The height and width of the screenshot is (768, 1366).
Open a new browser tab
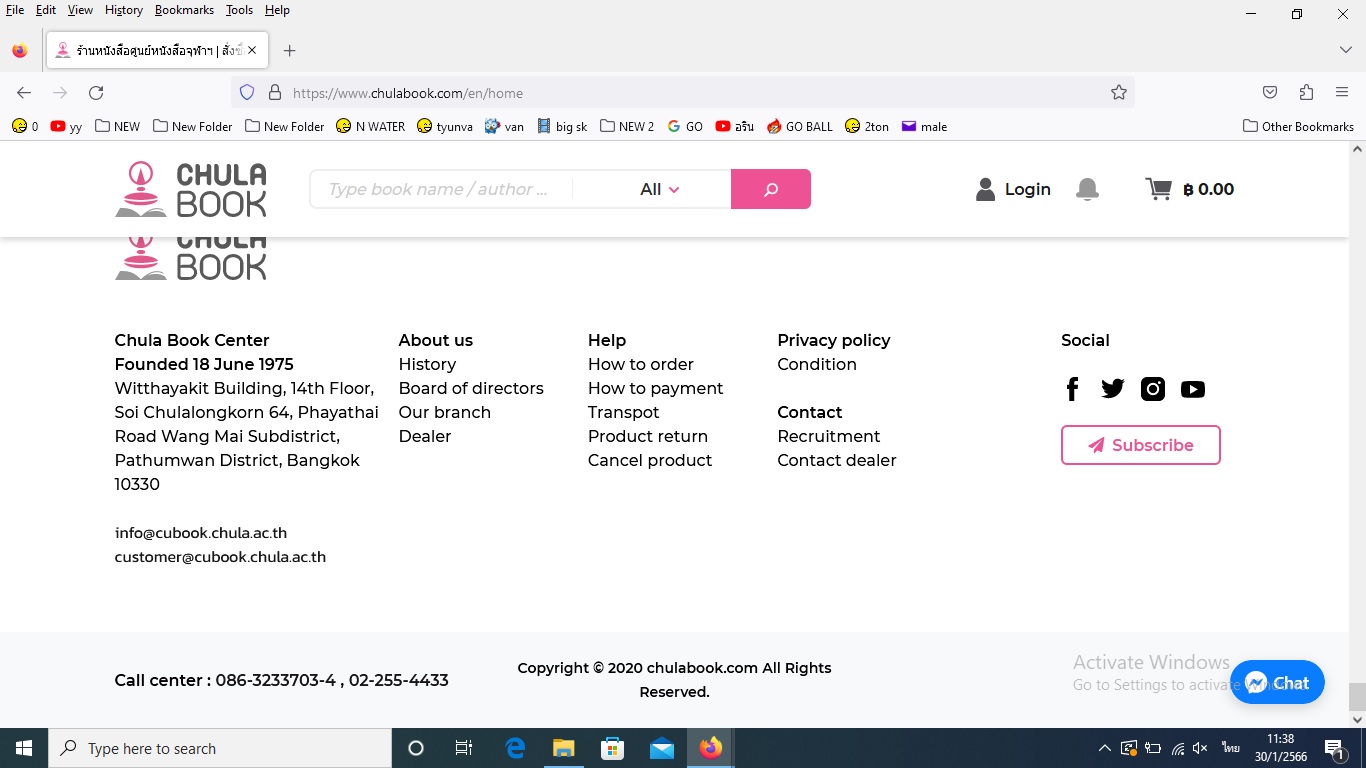(x=289, y=50)
